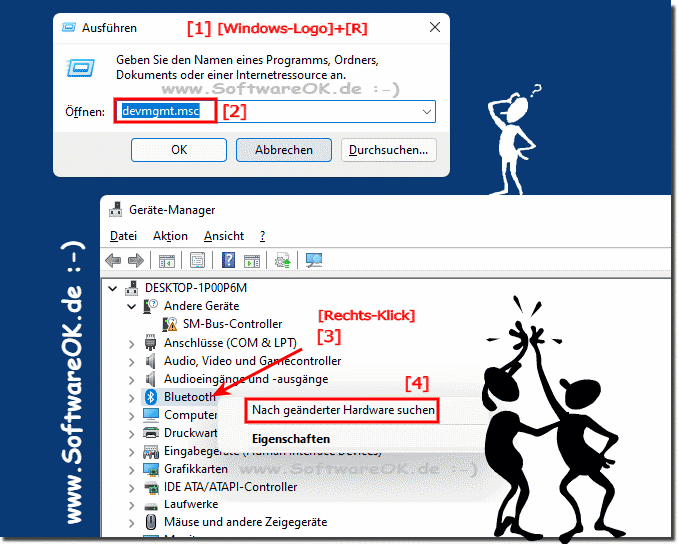
Task: Click the SM-Bus-Controller warning icon
Action: (170, 324)
